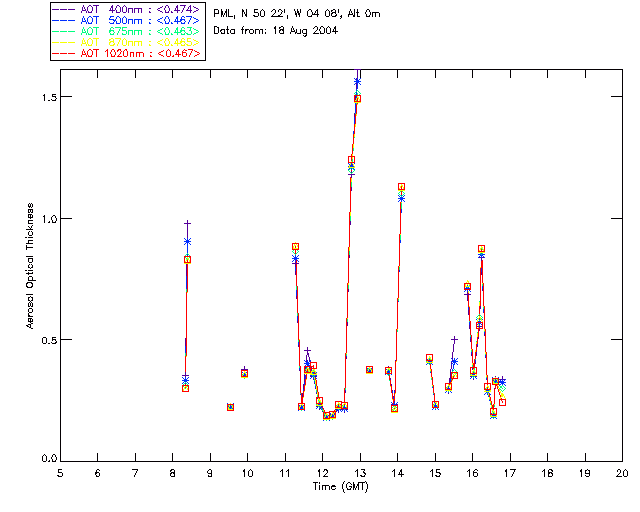Click the 12 tick label on time axis
This screenshot has width=640, height=512.
[322, 473]
